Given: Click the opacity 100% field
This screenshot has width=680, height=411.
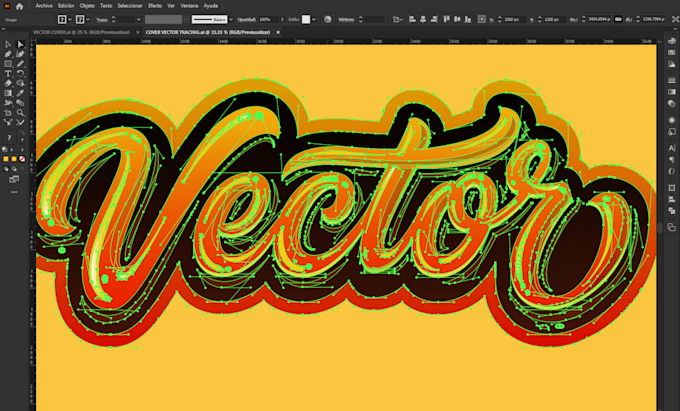Looking at the screenshot, I should pyautogui.click(x=268, y=20).
